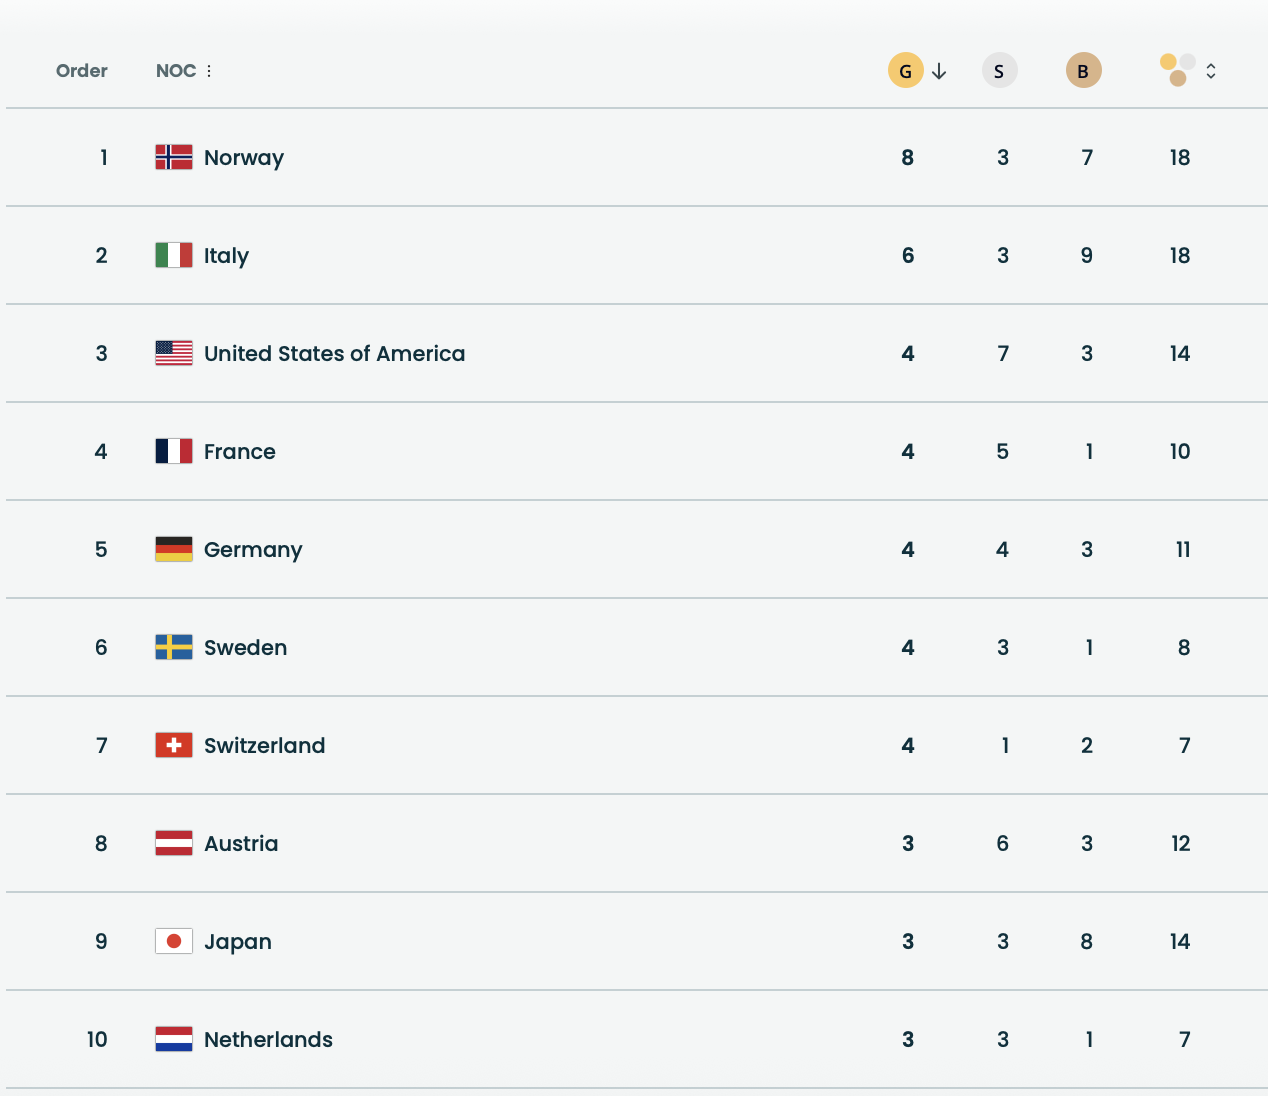
Task: Open the United States of America entry
Action: [334, 353]
